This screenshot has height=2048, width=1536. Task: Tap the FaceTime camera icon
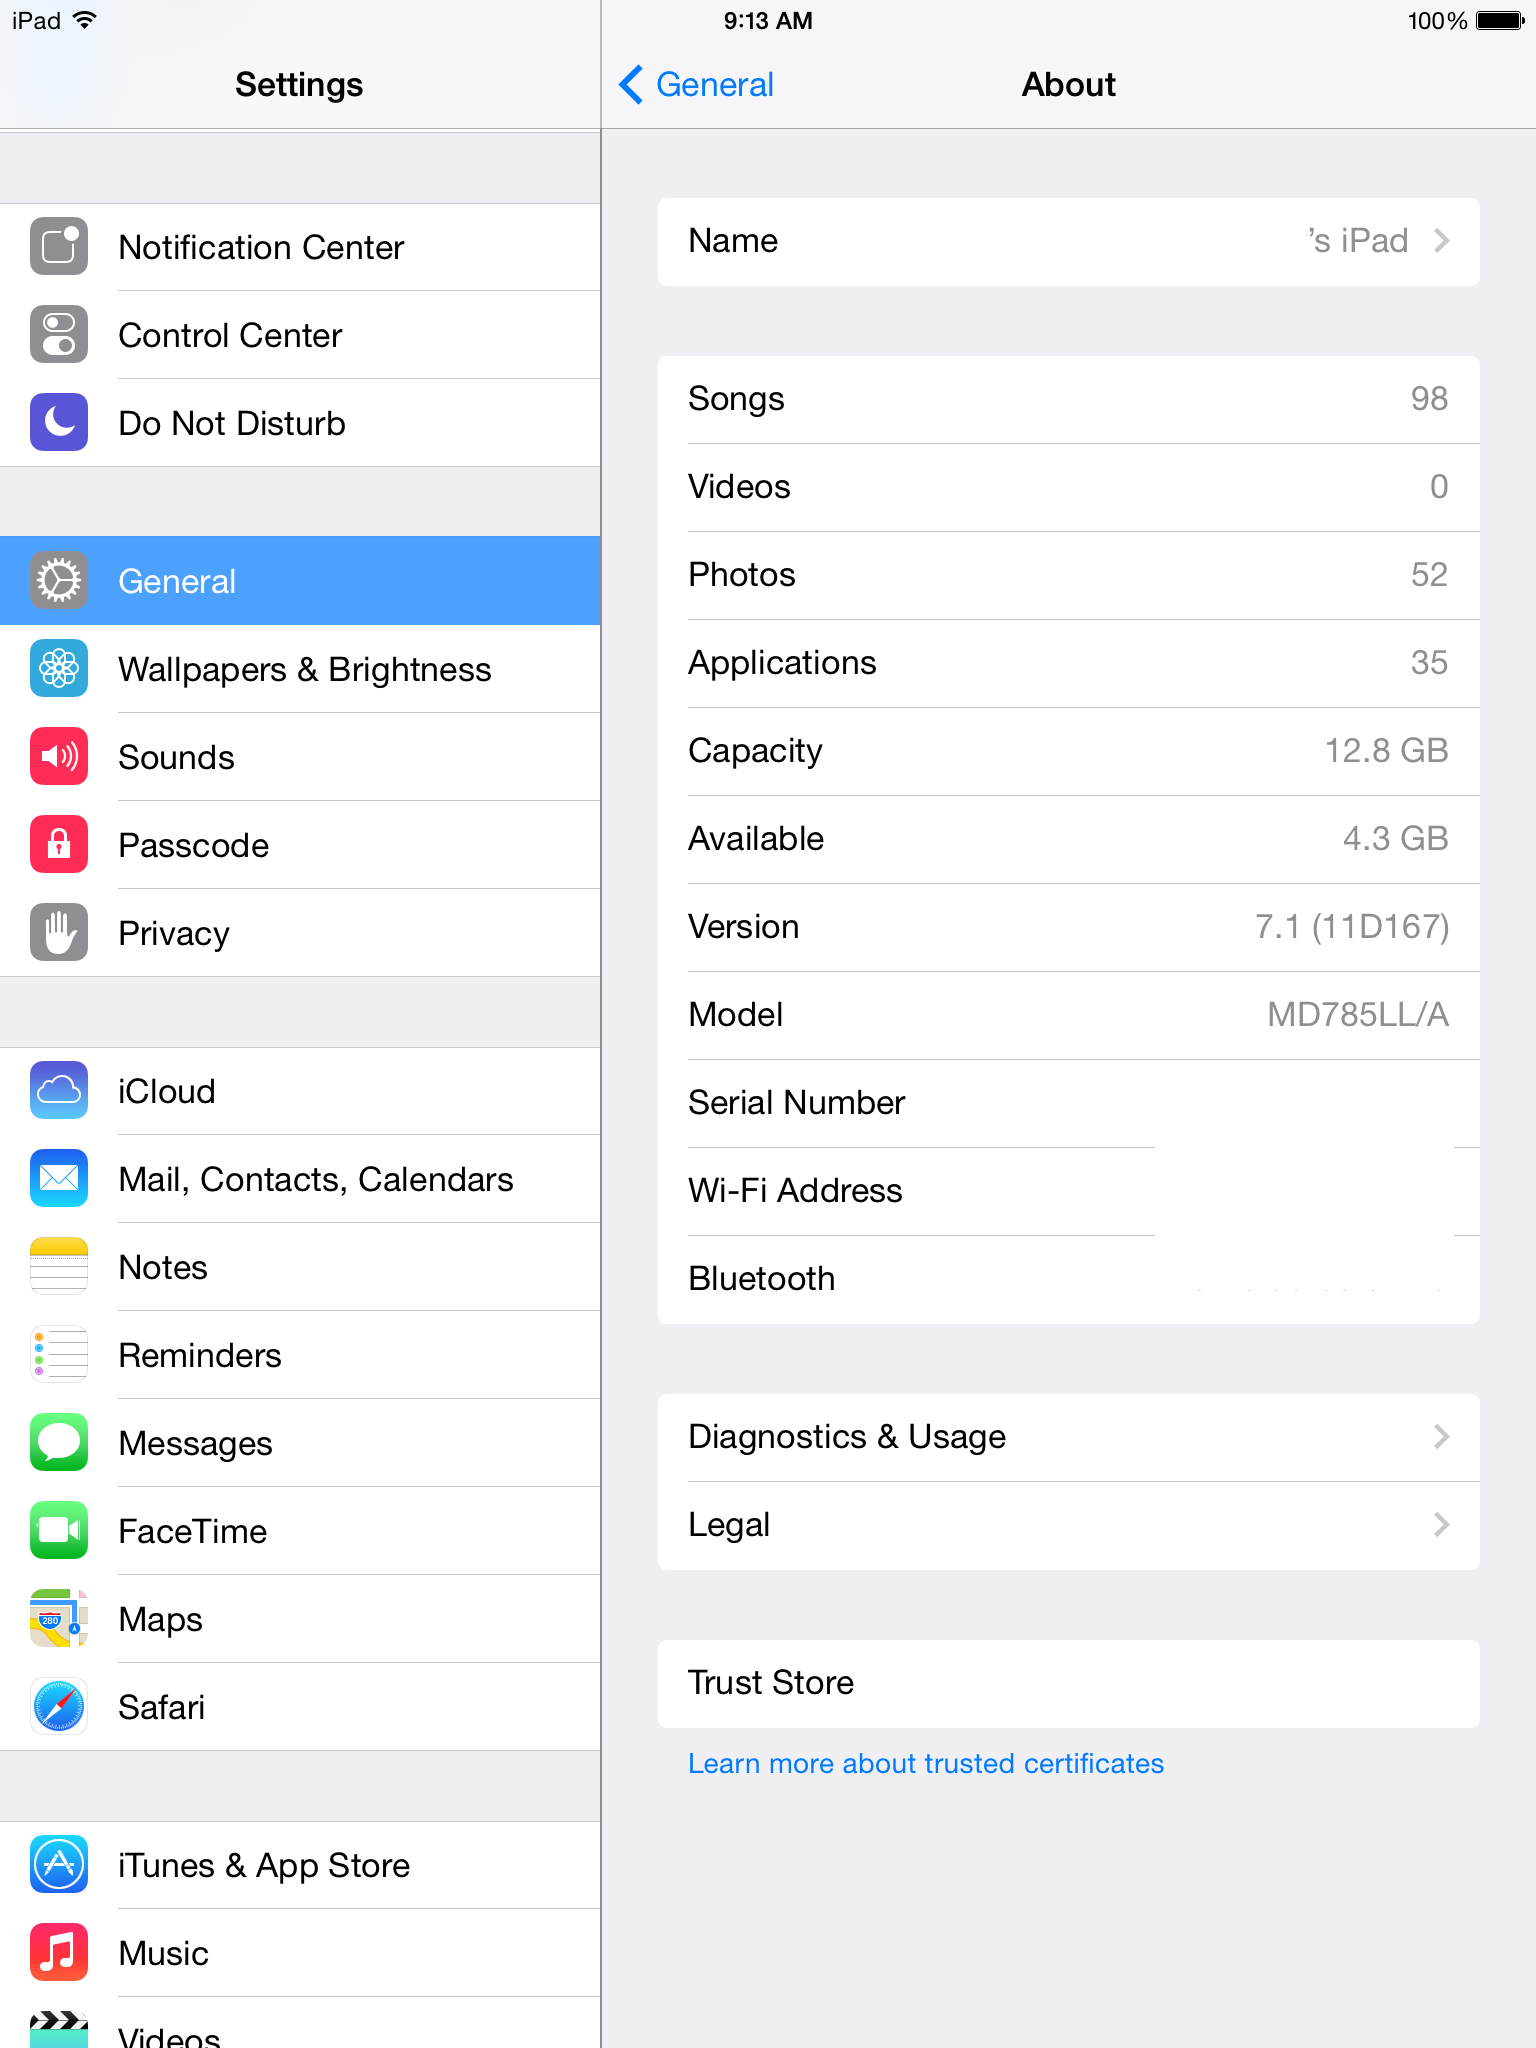click(x=59, y=1530)
